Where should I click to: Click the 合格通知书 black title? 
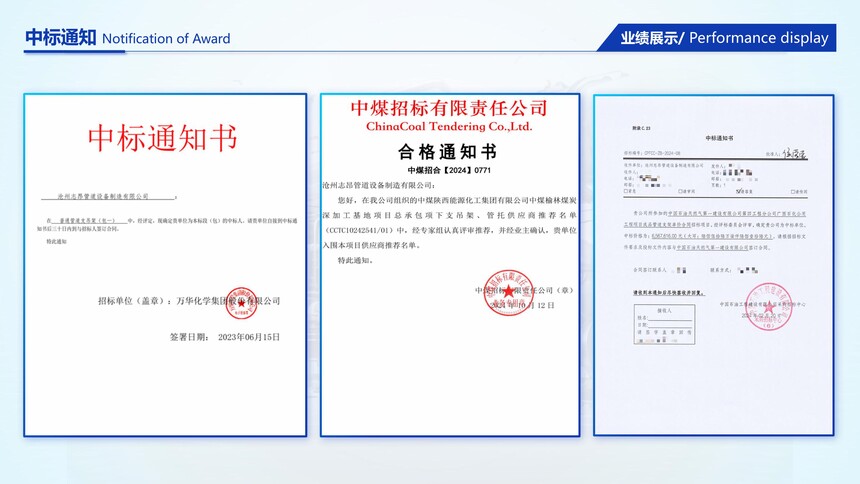(448, 151)
